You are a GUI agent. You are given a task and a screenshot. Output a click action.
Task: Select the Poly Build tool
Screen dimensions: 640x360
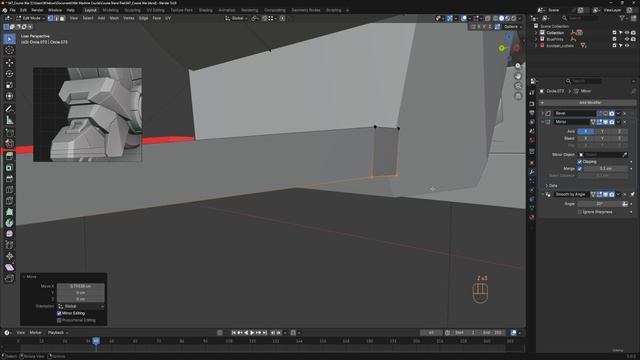[9, 212]
